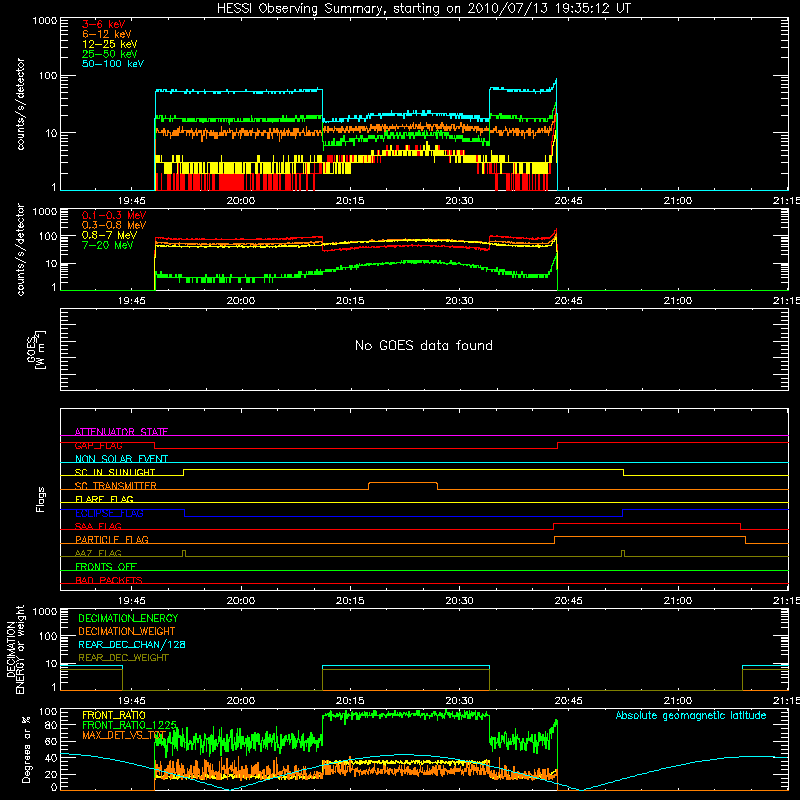This screenshot has width=800, height=800.
Task: Click the yellow 0.8-7 MeV legend label
Action: coord(109,235)
